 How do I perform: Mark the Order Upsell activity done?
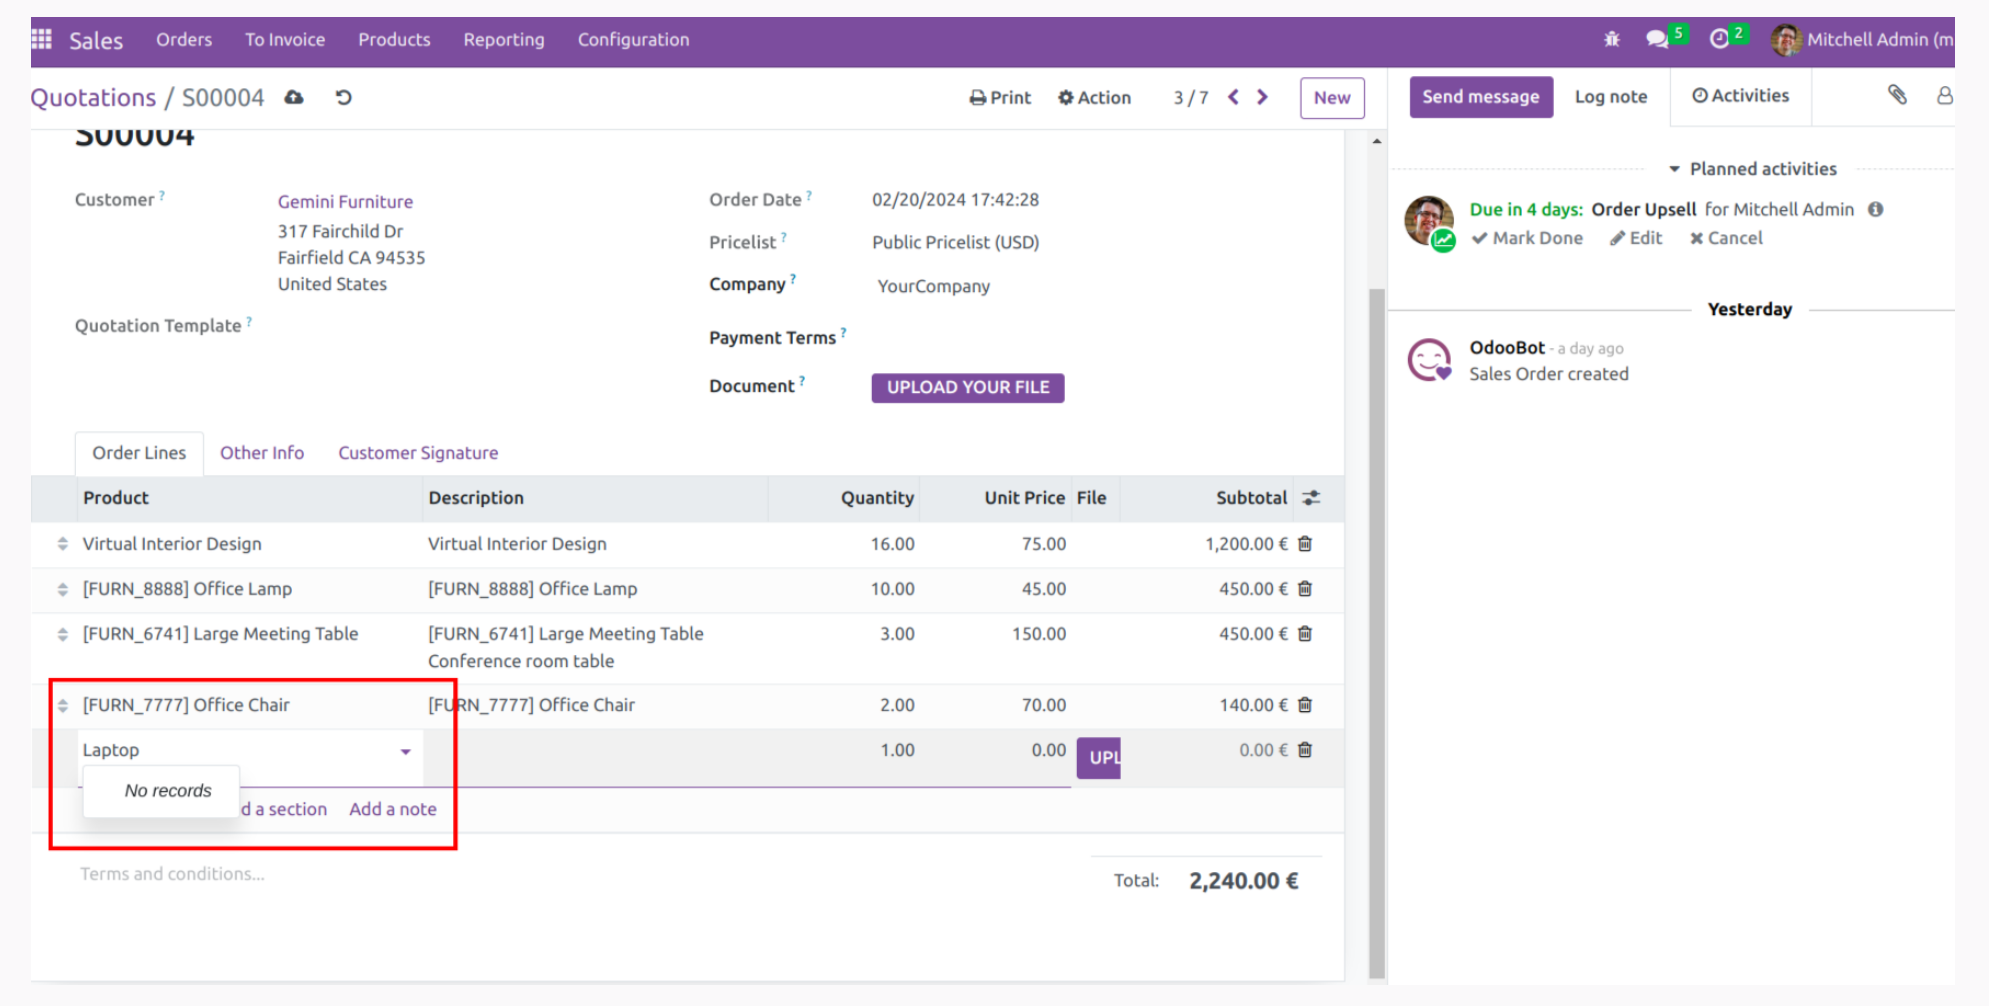tap(1527, 238)
